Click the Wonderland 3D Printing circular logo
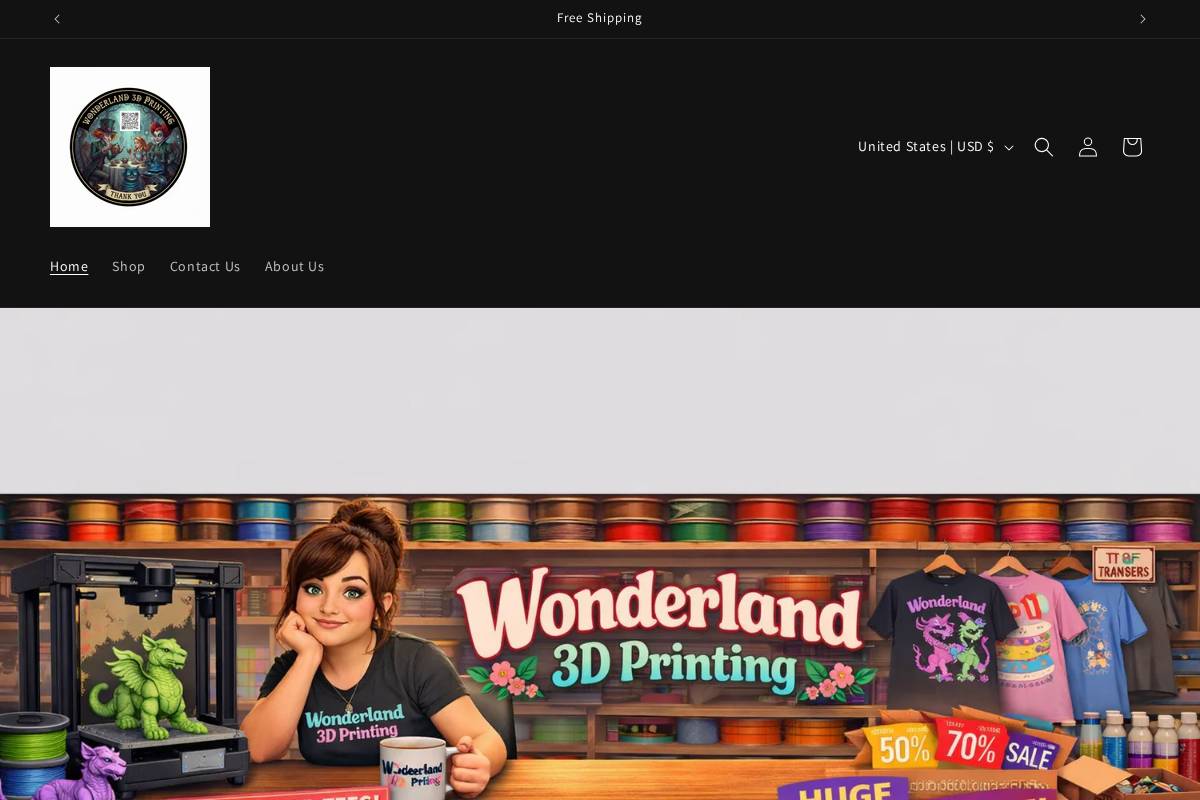This screenshot has height=800, width=1200. [130, 147]
